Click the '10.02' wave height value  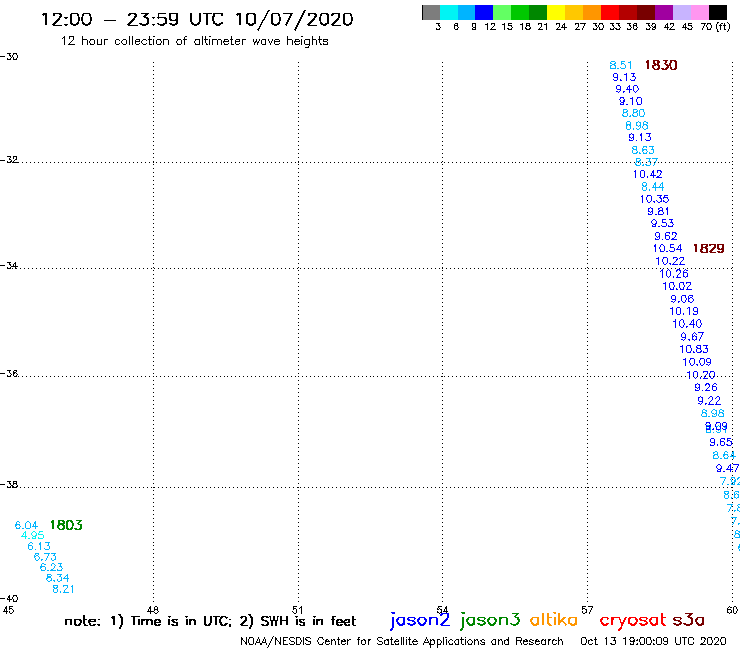pyautogui.click(x=677, y=286)
